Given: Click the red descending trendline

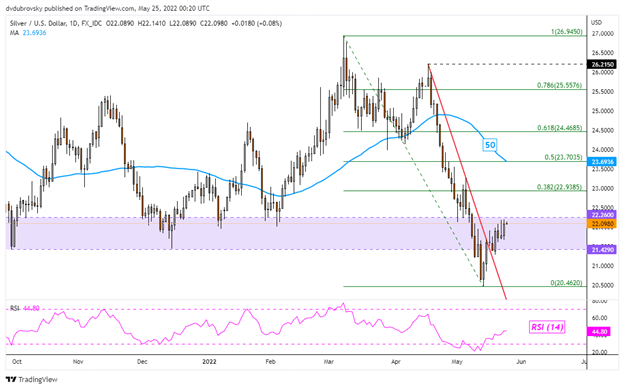Looking at the screenshot, I should point(468,182).
